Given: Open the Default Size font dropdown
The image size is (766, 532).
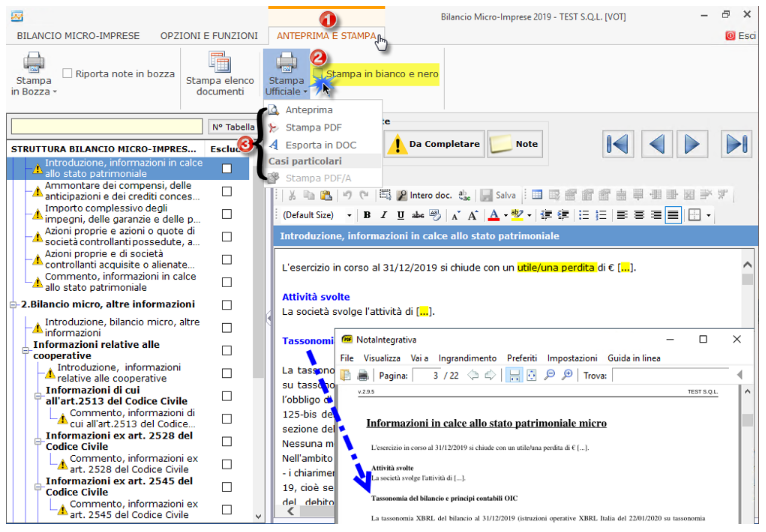Looking at the screenshot, I should click(x=314, y=215).
